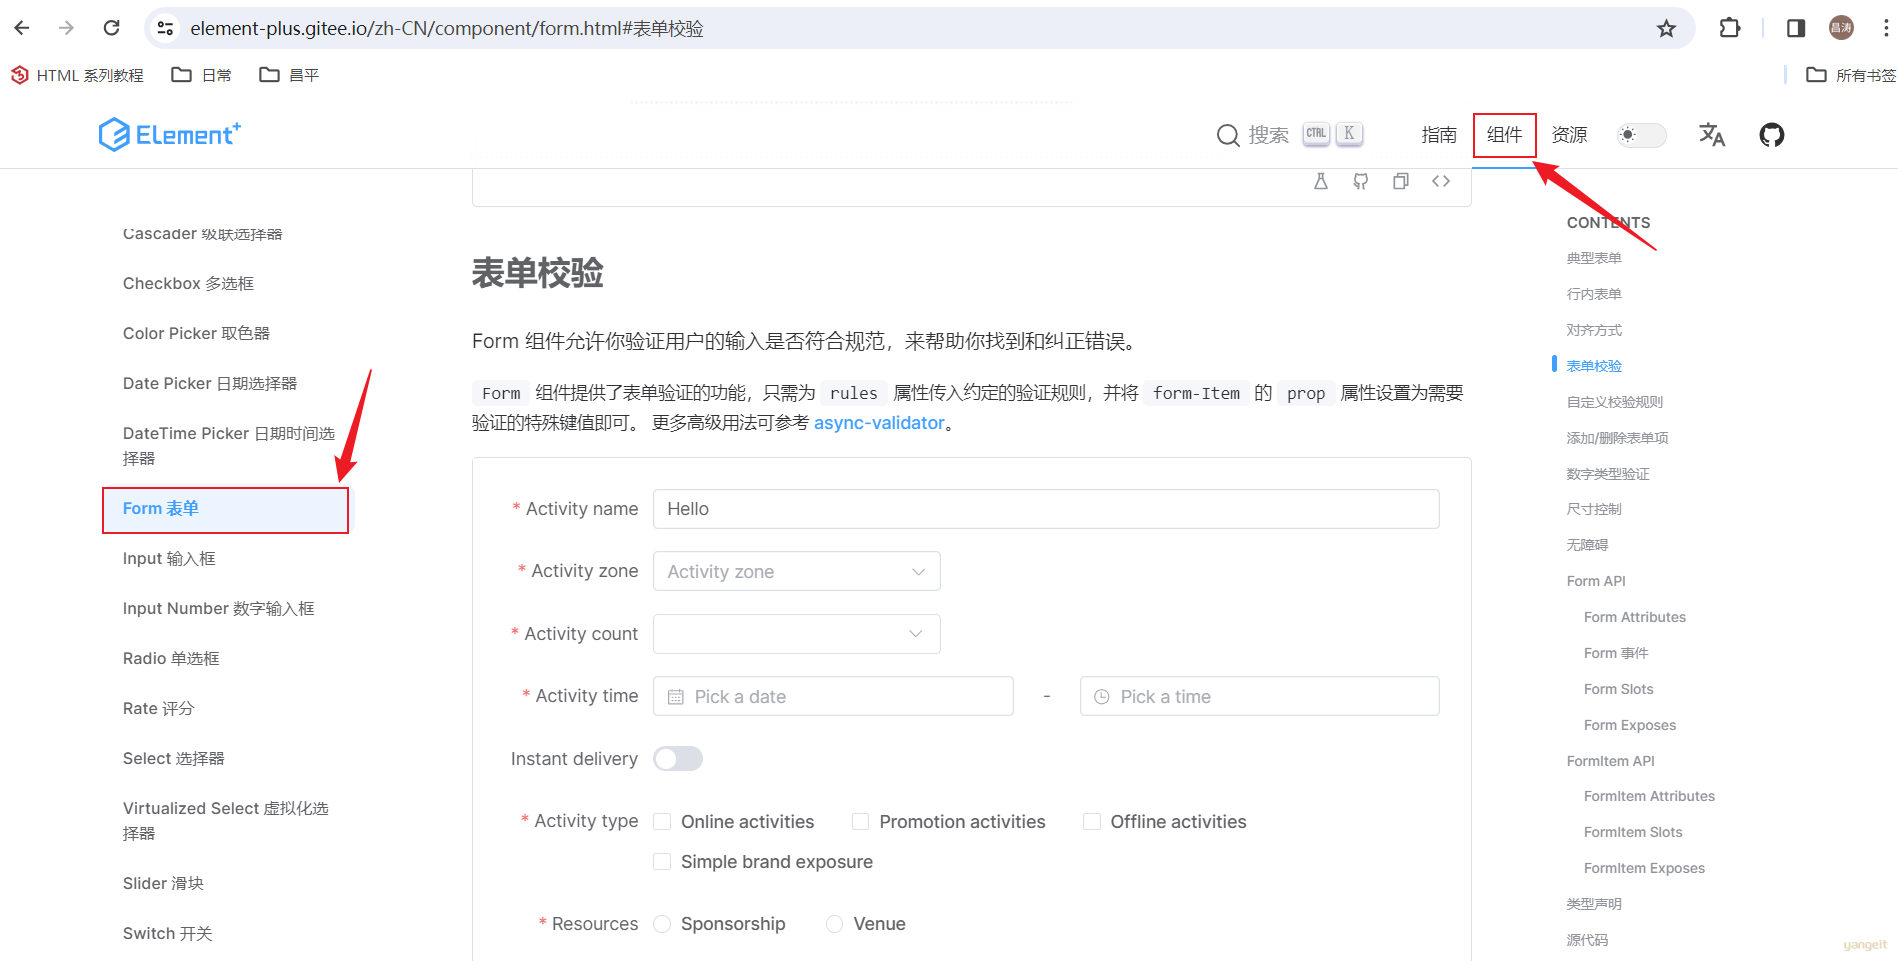
Task: Check Online activities checkbox
Action: (x=662, y=822)
